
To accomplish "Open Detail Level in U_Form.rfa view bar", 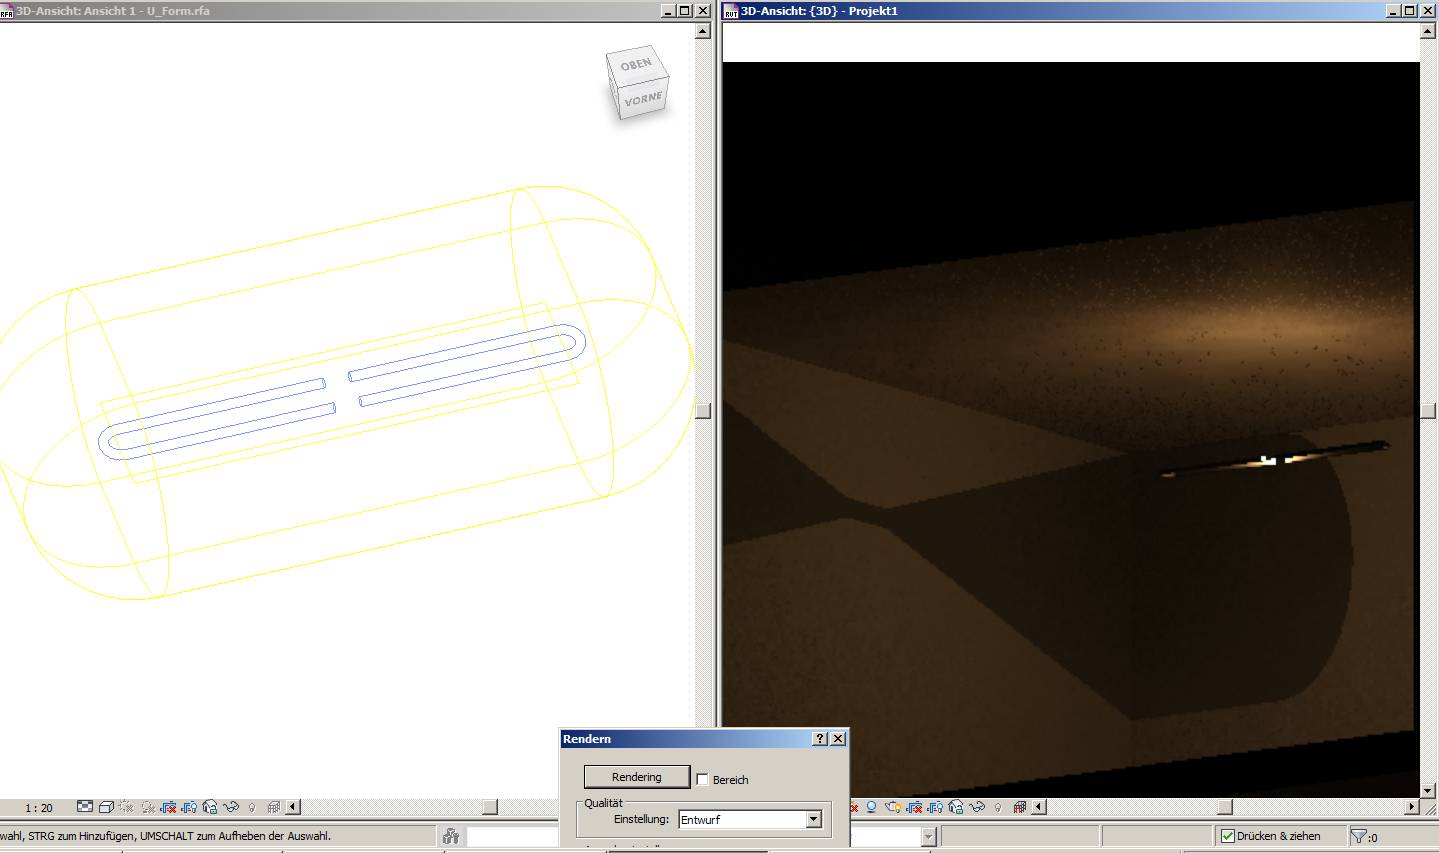I will click(85, 807).
